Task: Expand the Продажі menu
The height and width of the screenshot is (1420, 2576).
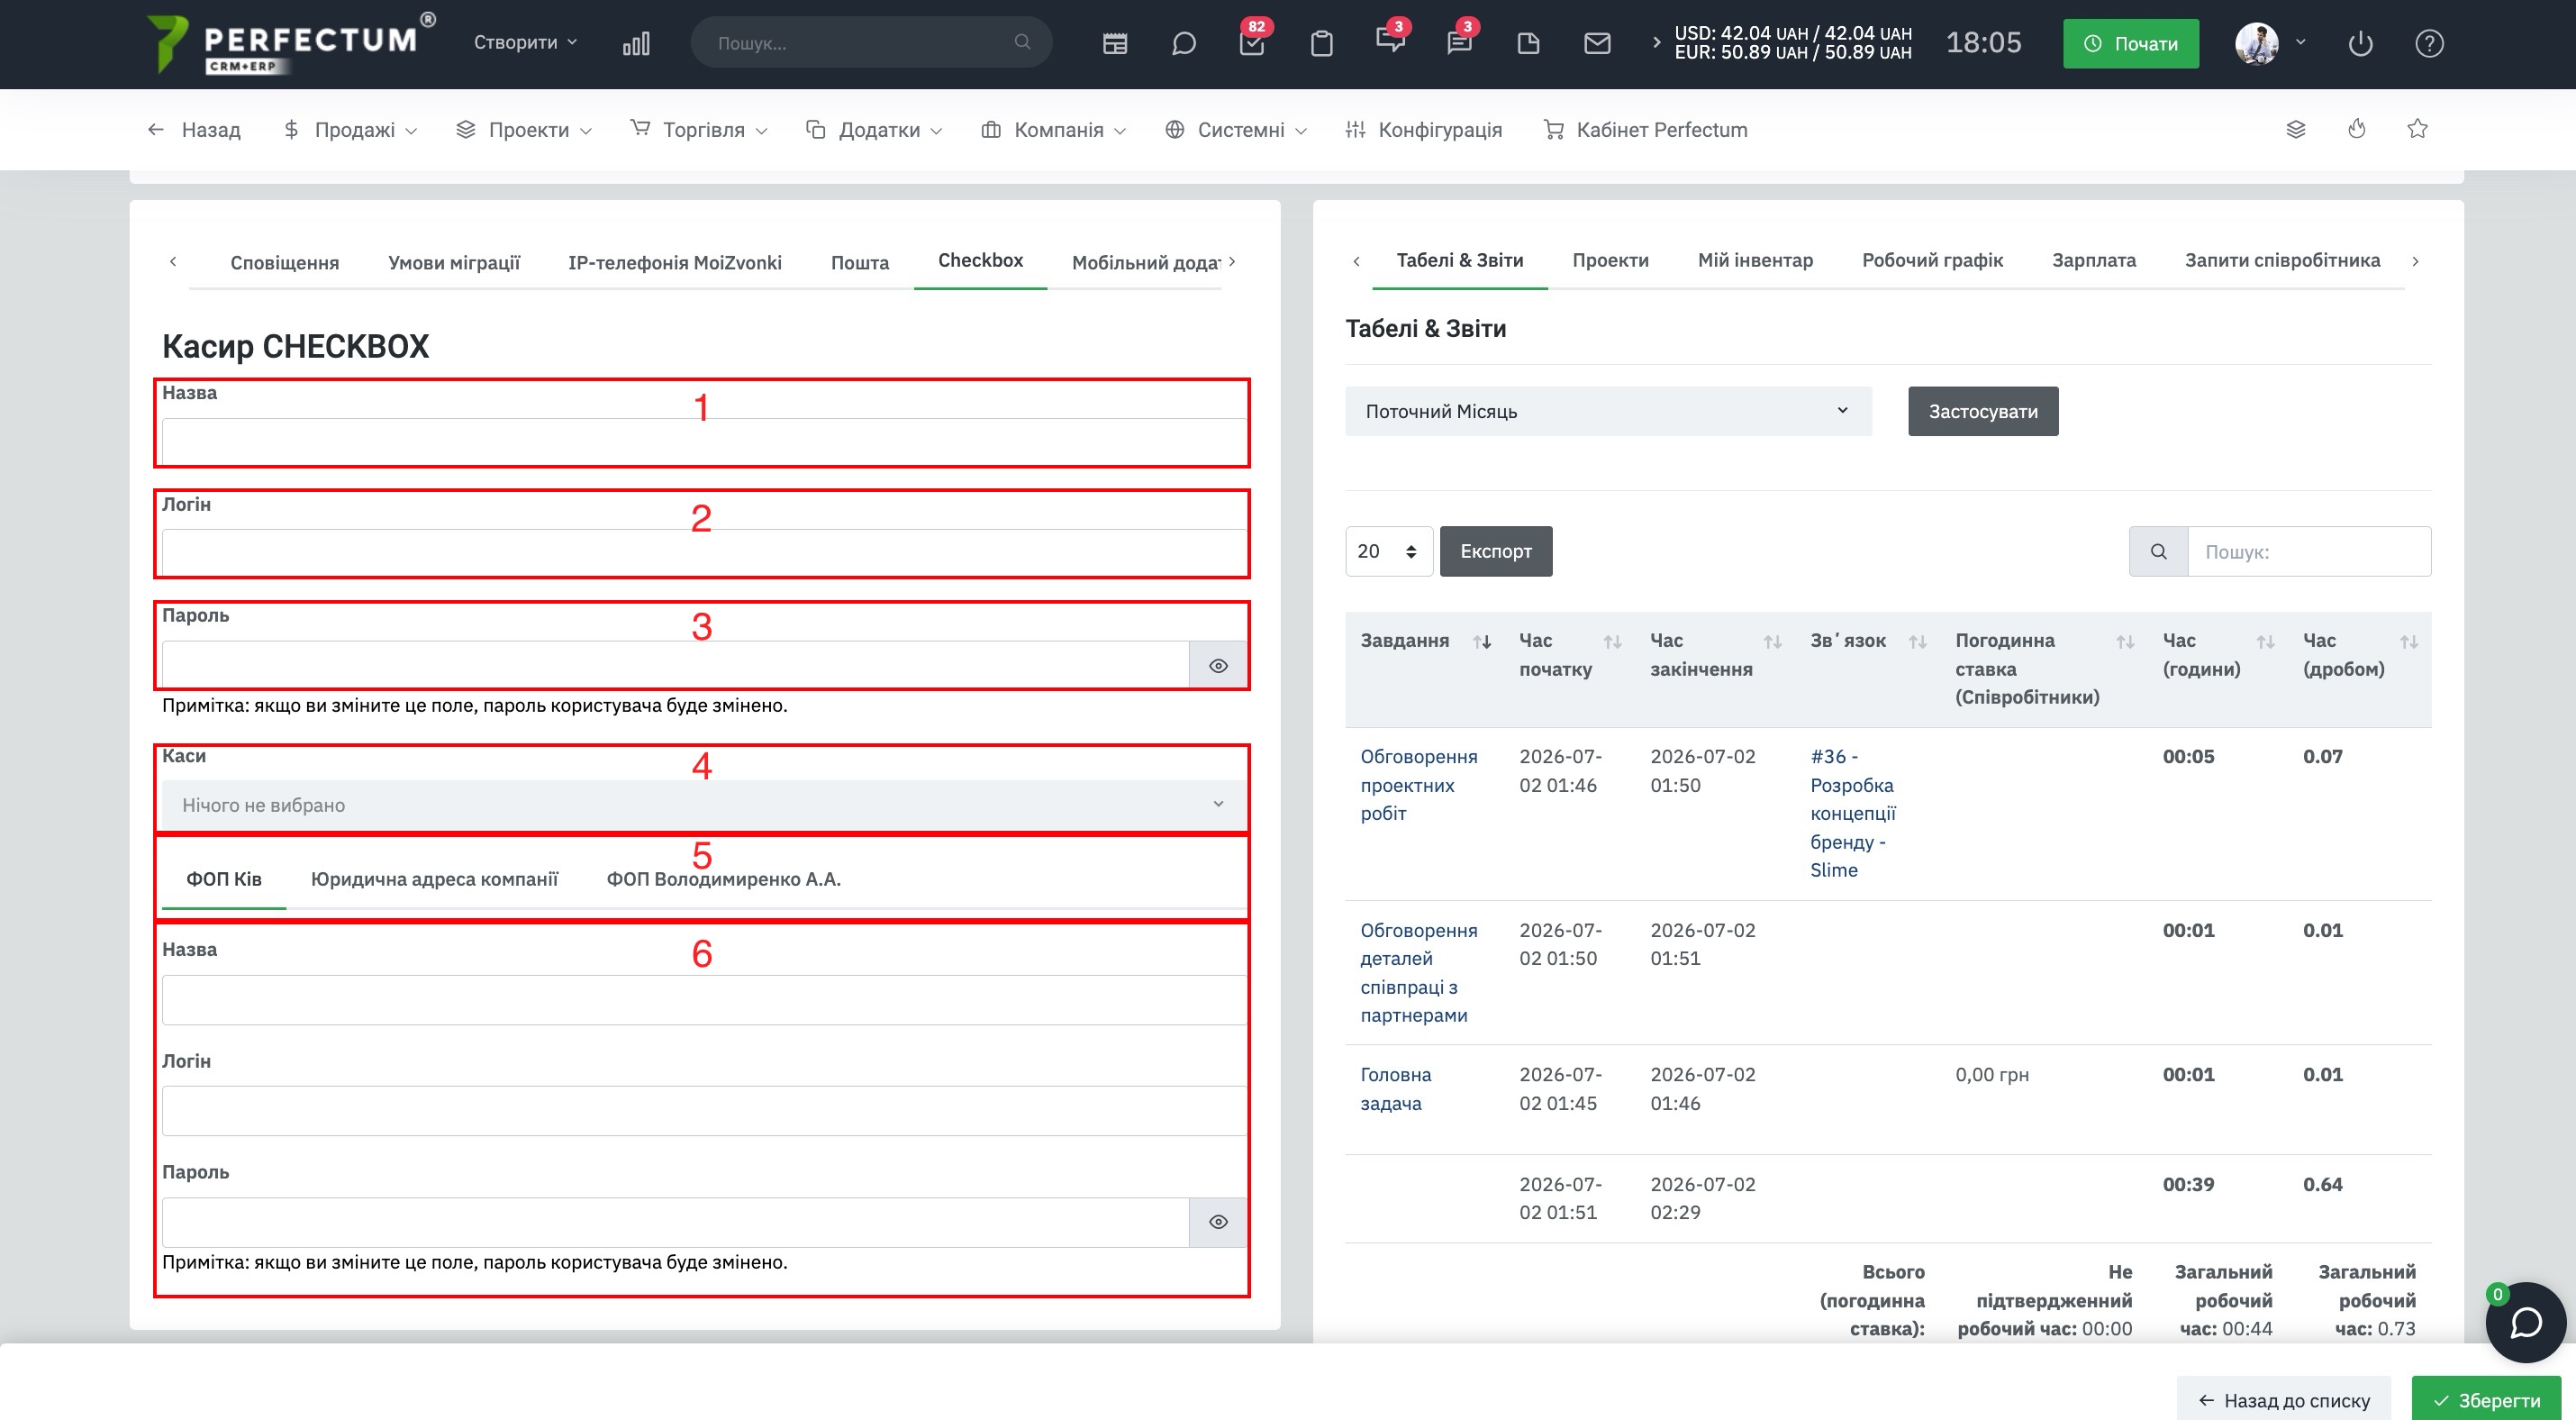Action: (x=351, y=130)
